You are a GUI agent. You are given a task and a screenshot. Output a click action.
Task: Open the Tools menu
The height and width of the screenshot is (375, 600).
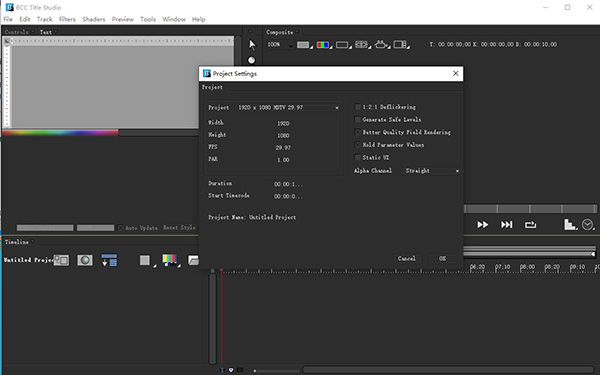point(148,19)
